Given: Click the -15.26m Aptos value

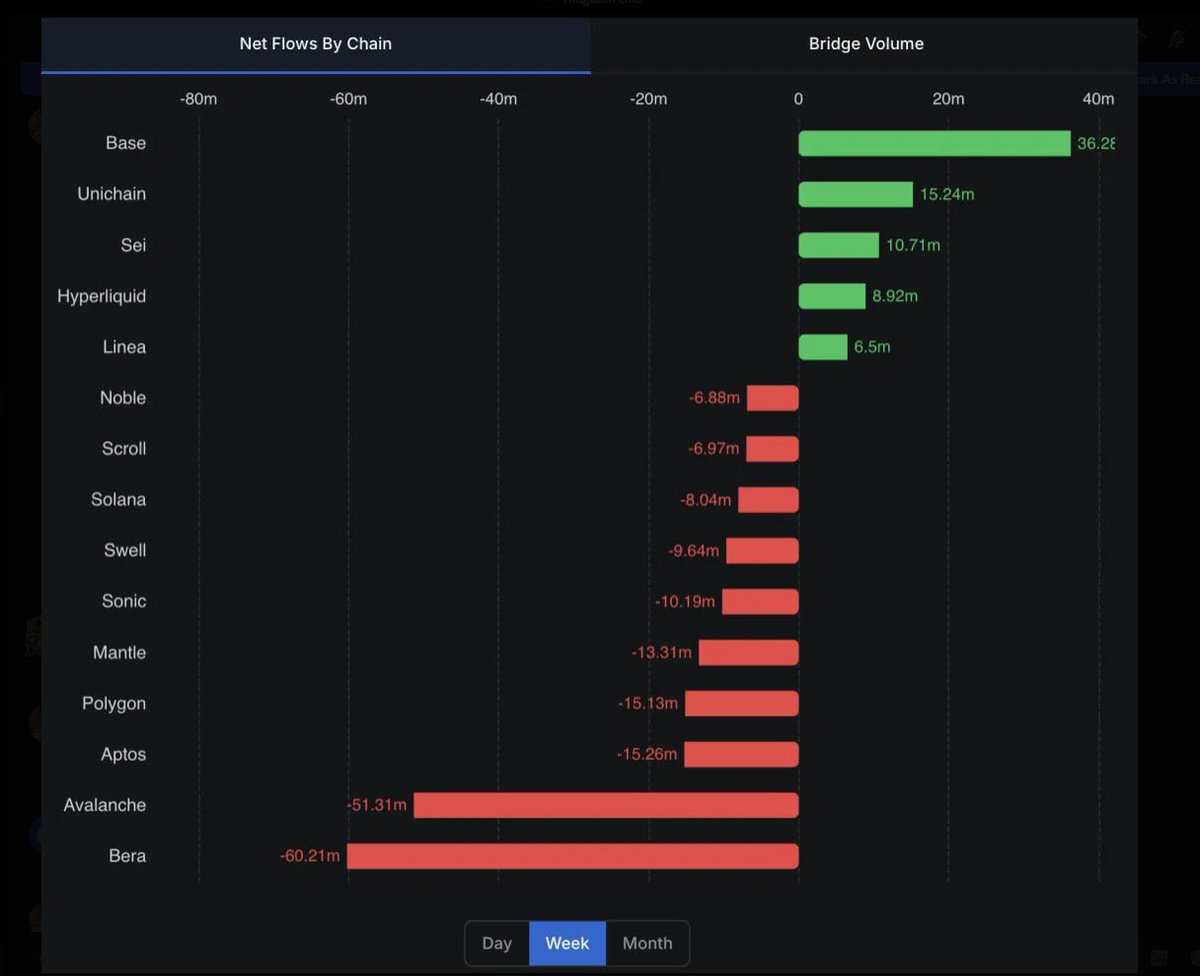Looking at the screenshot, I should (x=647, y=755).
